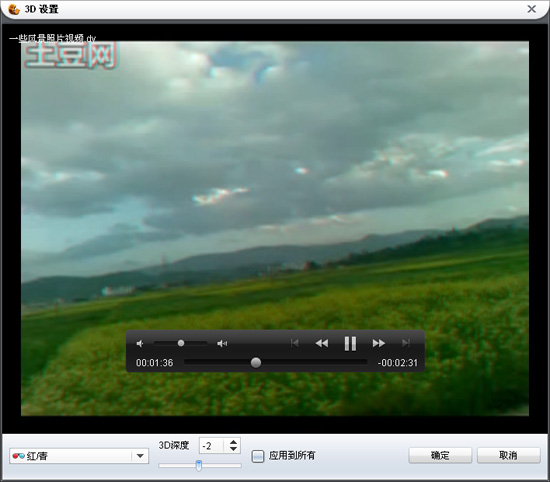Fast forward the video preview
Image resolution: width=550 pixels, height=482 pixels.
[378, 343]
